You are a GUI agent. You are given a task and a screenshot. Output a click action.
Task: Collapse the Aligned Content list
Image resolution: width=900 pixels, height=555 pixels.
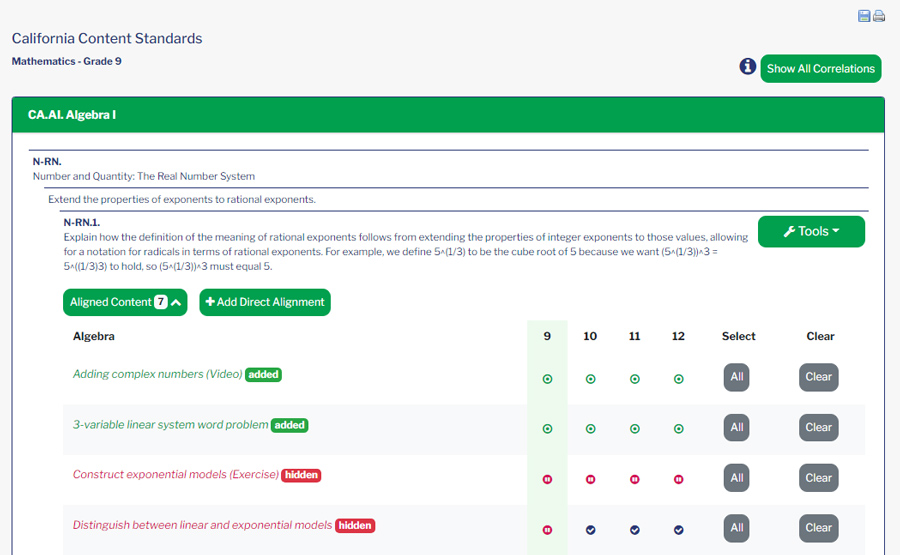coord(125,302)
